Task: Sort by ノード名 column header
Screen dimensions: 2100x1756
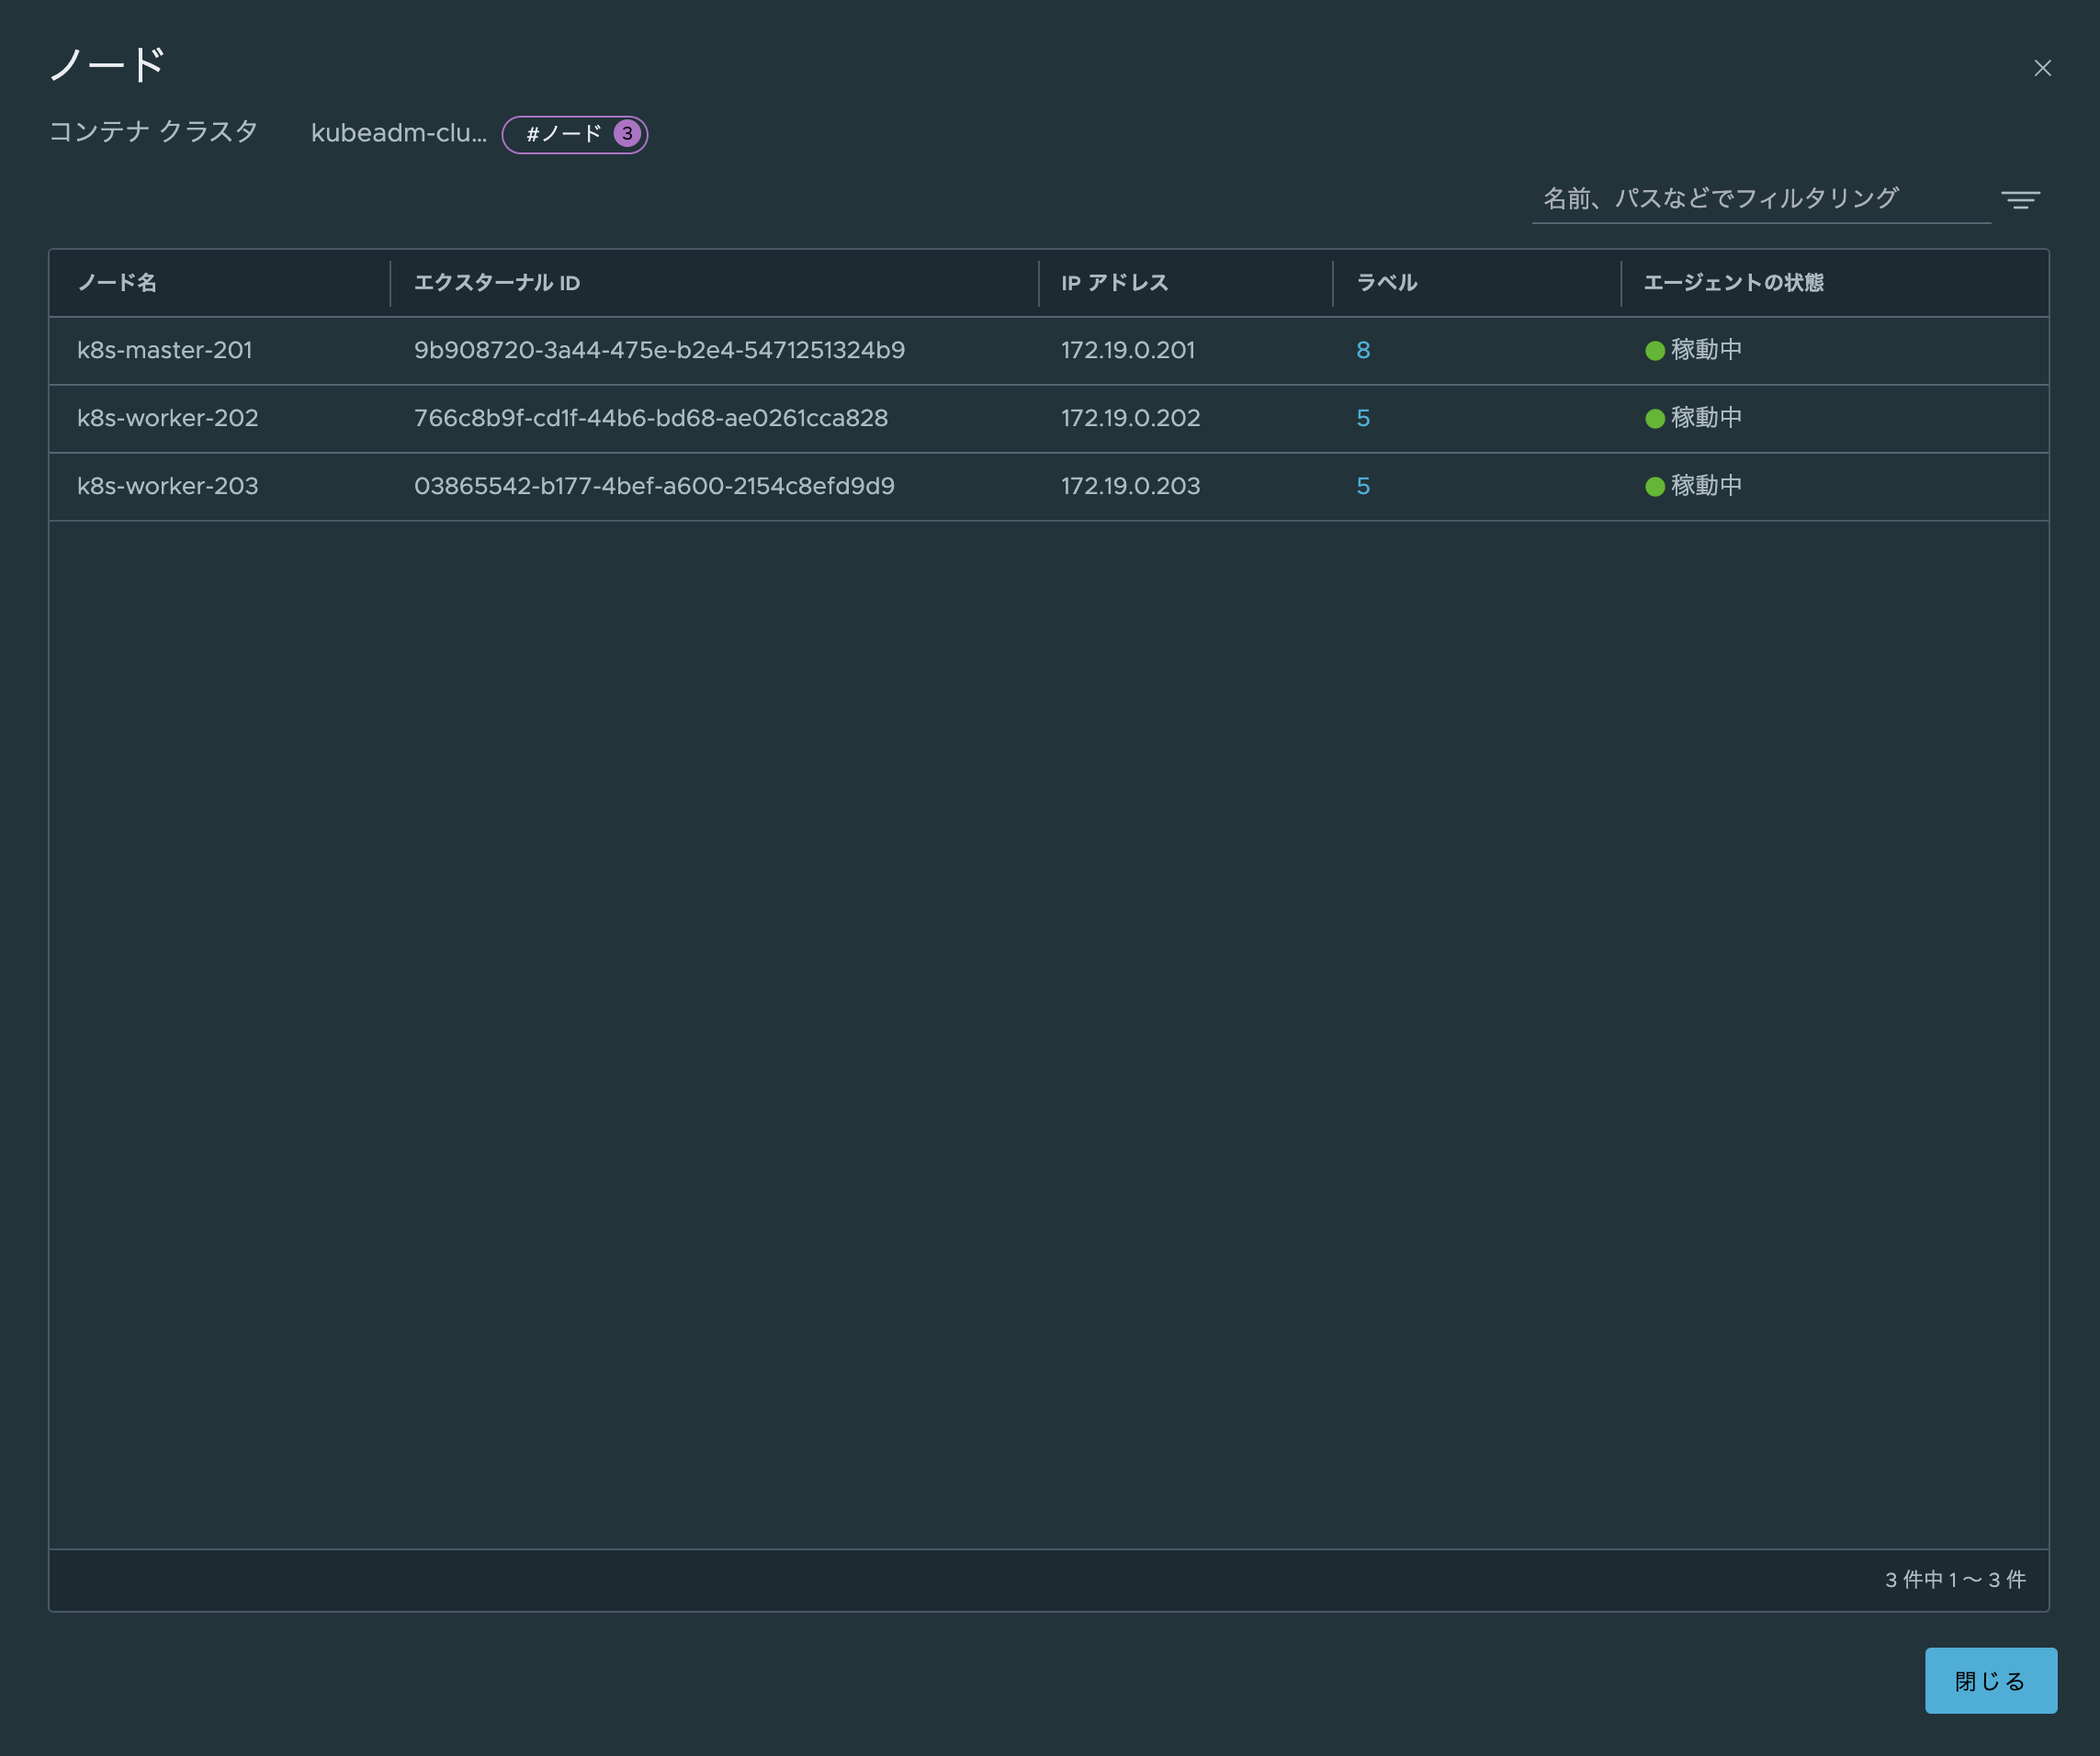Action: [117, 283]
